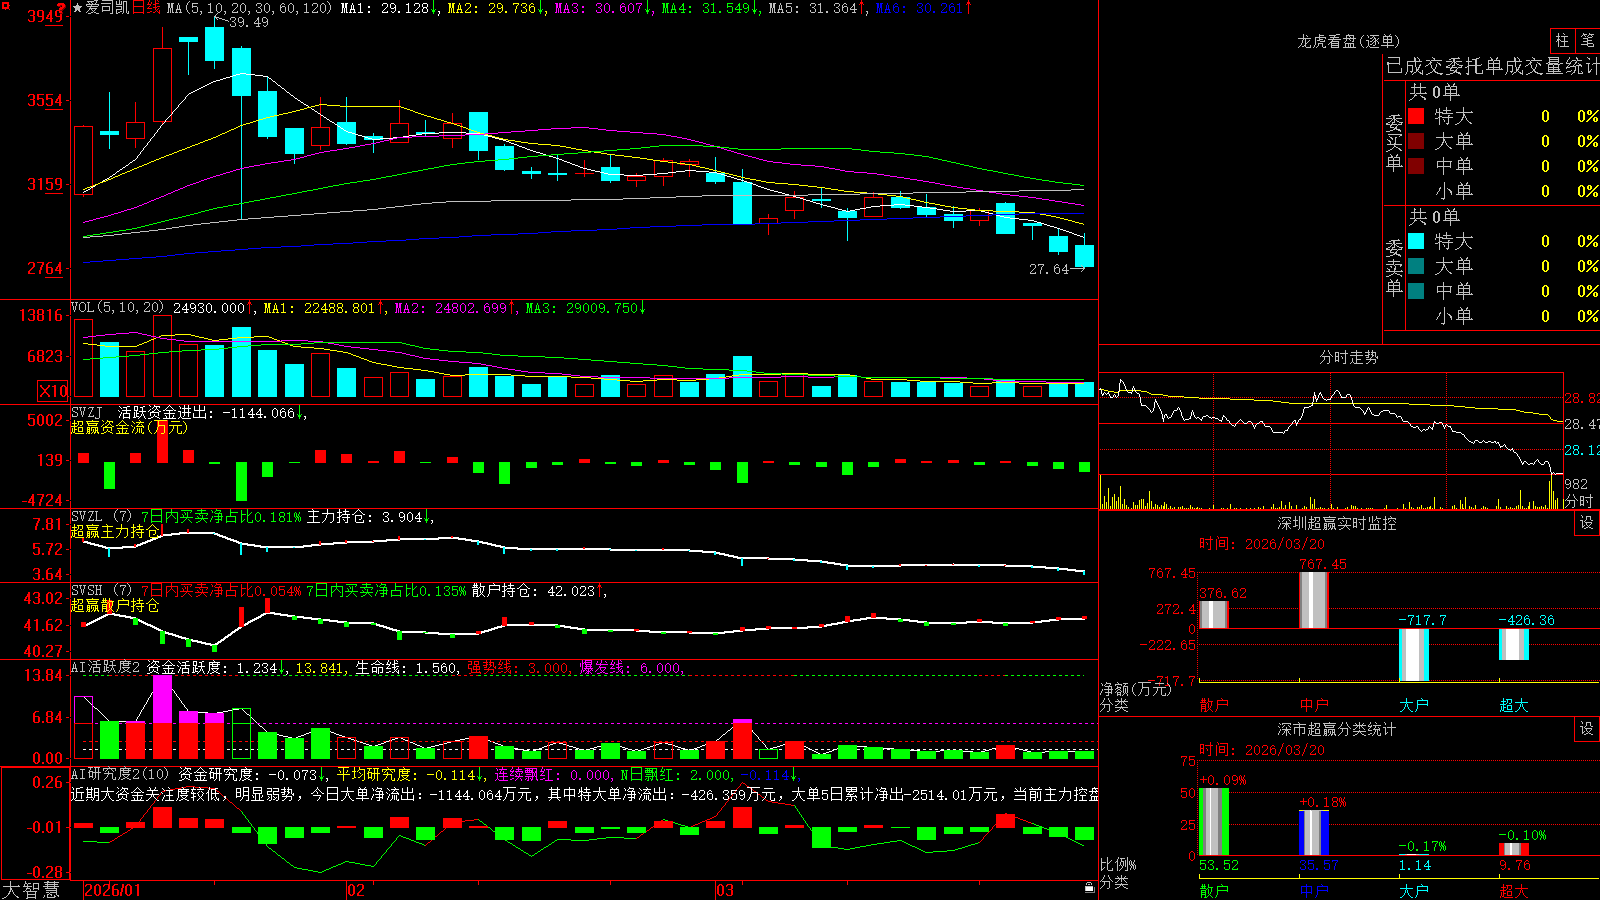
Task: Click the X10 volume scale button
Action: tap(53, 391)
